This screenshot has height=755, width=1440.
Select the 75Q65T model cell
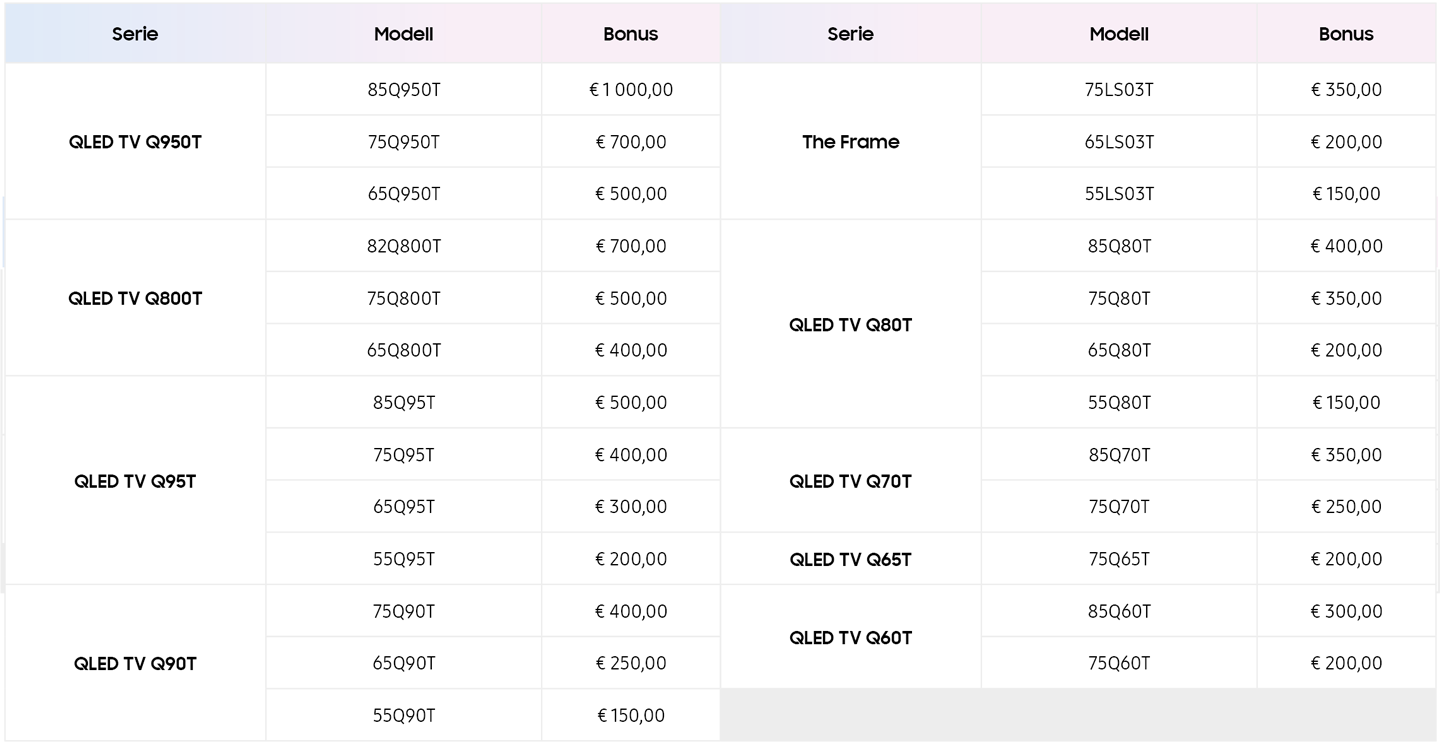1119,559
